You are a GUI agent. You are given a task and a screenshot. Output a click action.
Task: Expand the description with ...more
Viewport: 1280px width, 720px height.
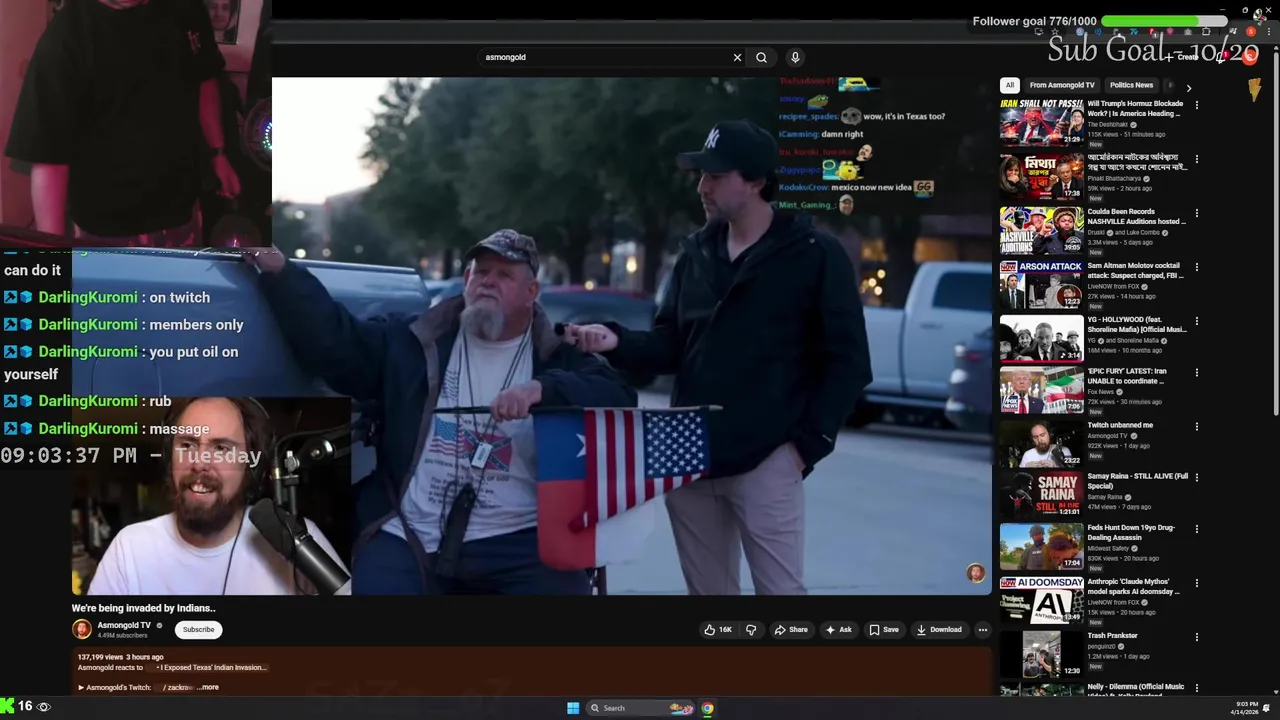(207, 687)
